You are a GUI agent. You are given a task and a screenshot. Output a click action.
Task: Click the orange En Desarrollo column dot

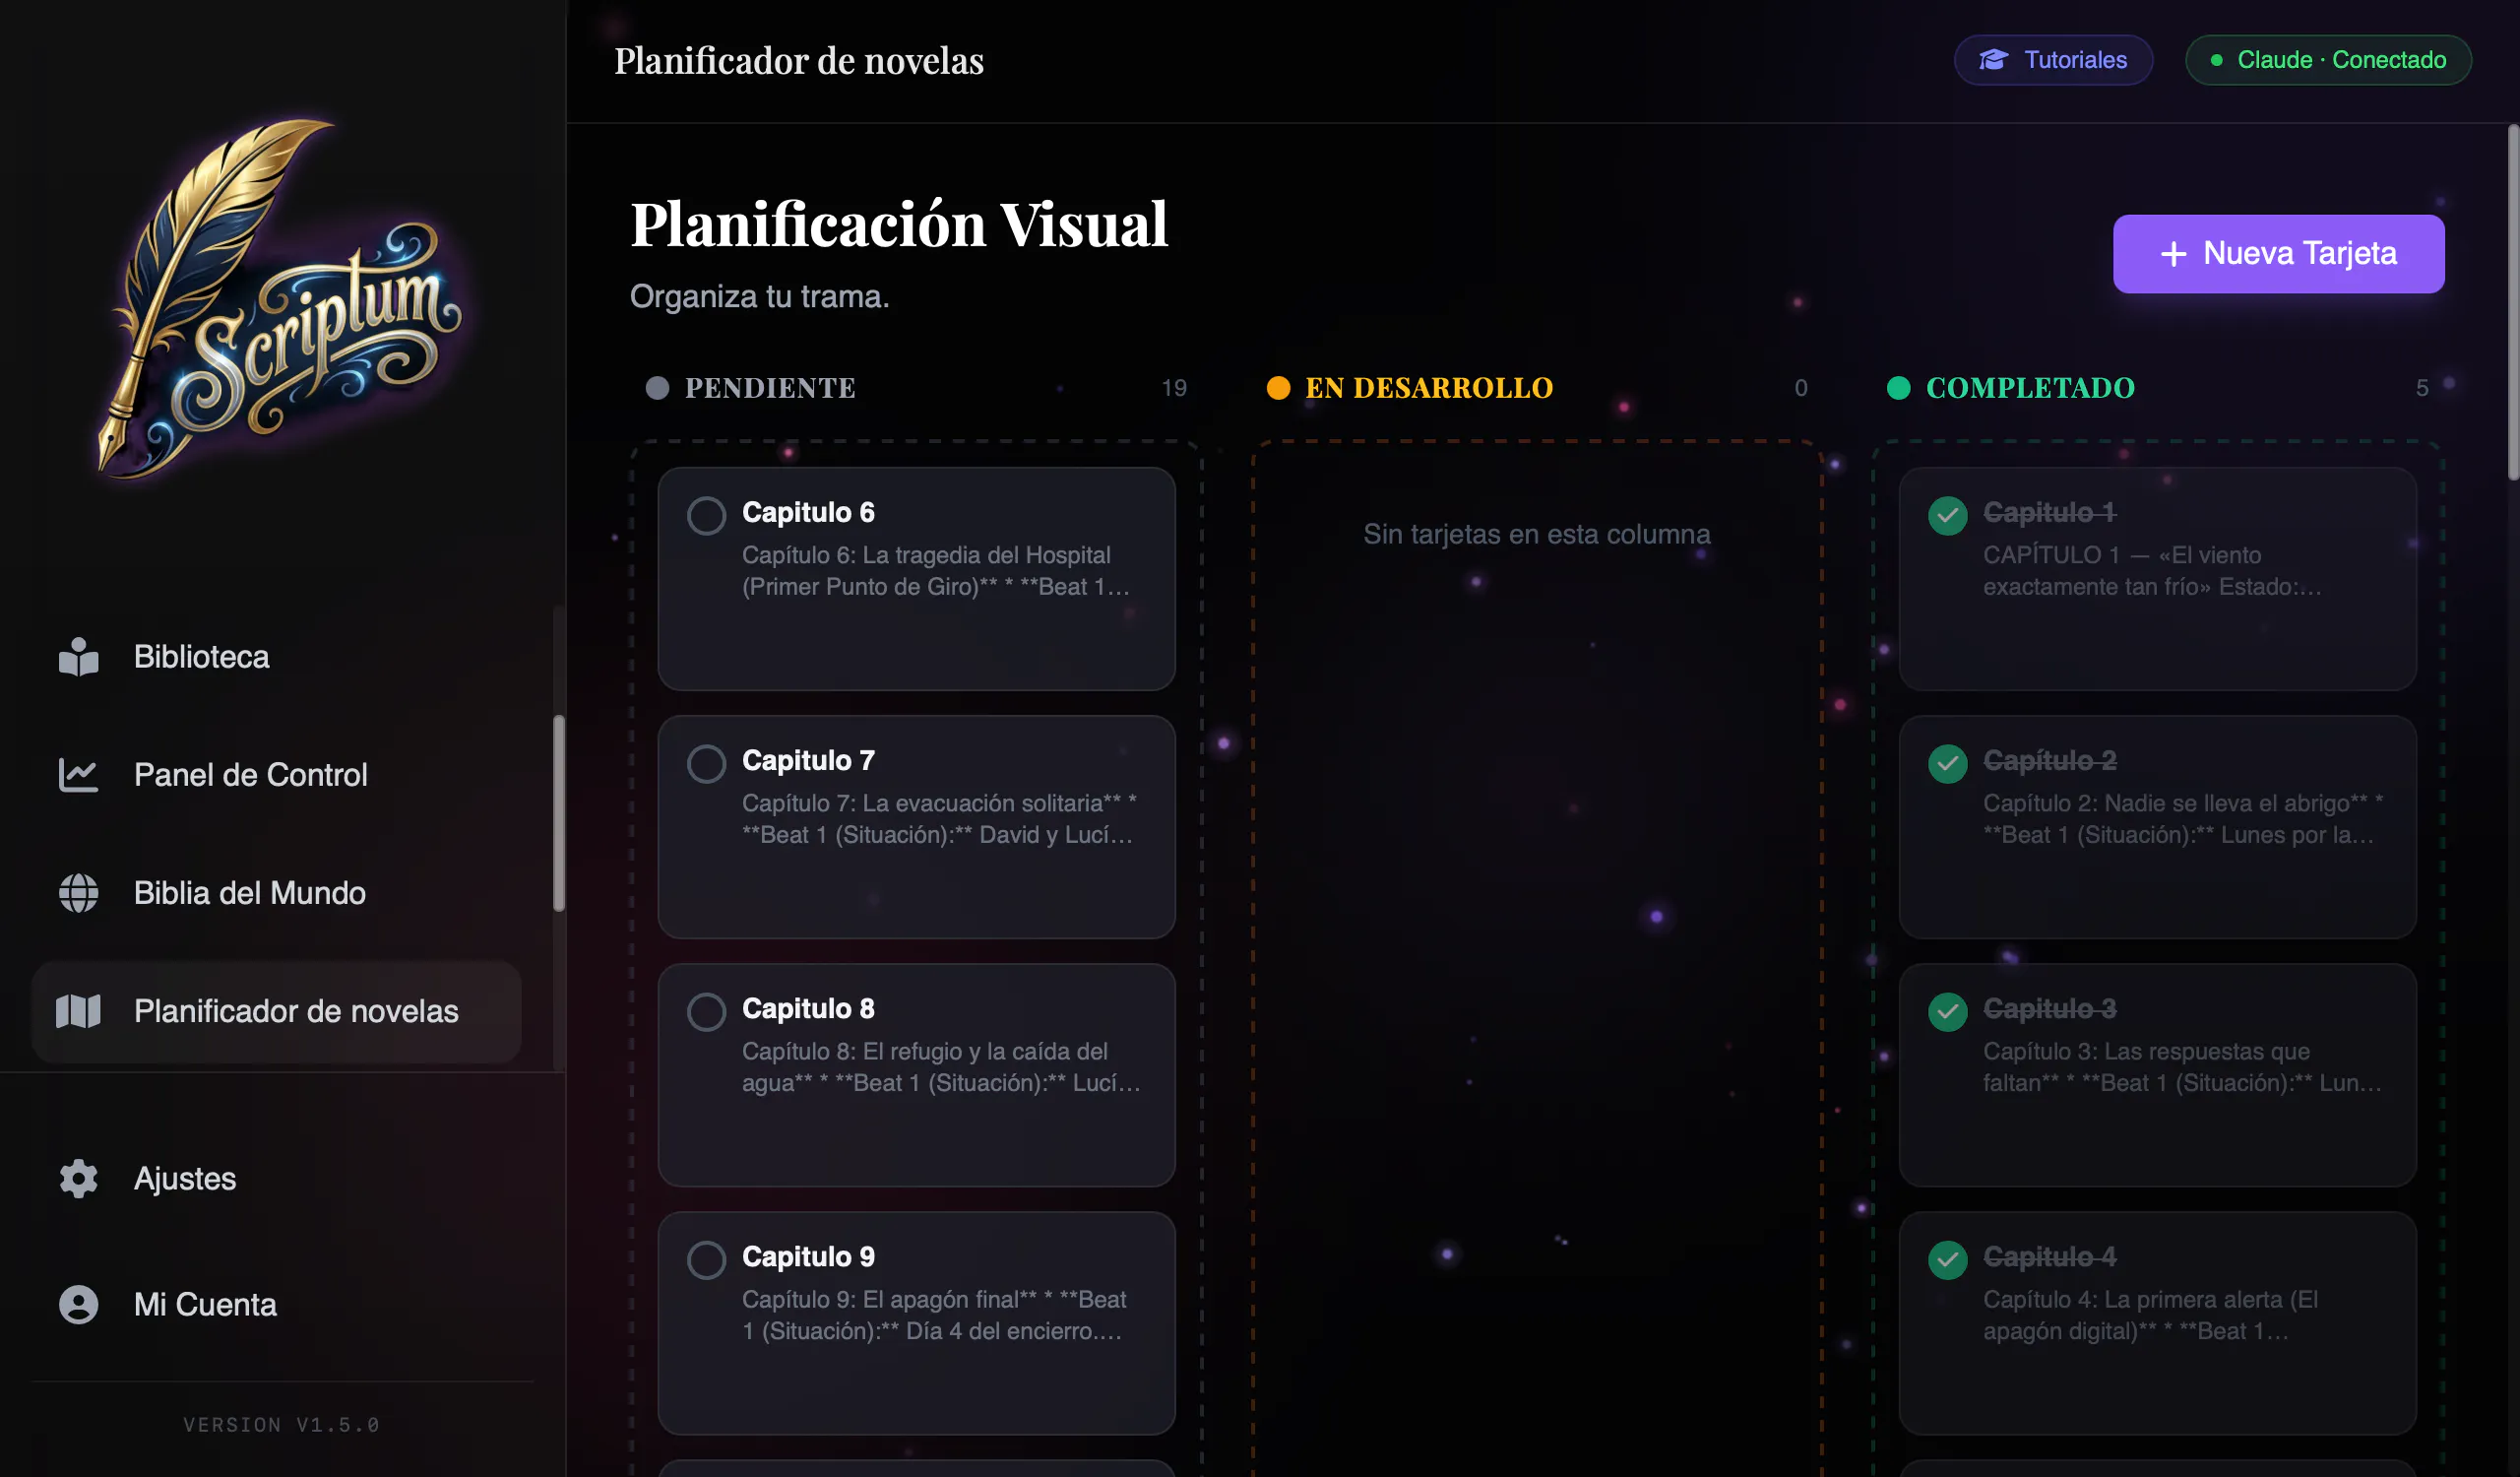[x=1278, y=388]
